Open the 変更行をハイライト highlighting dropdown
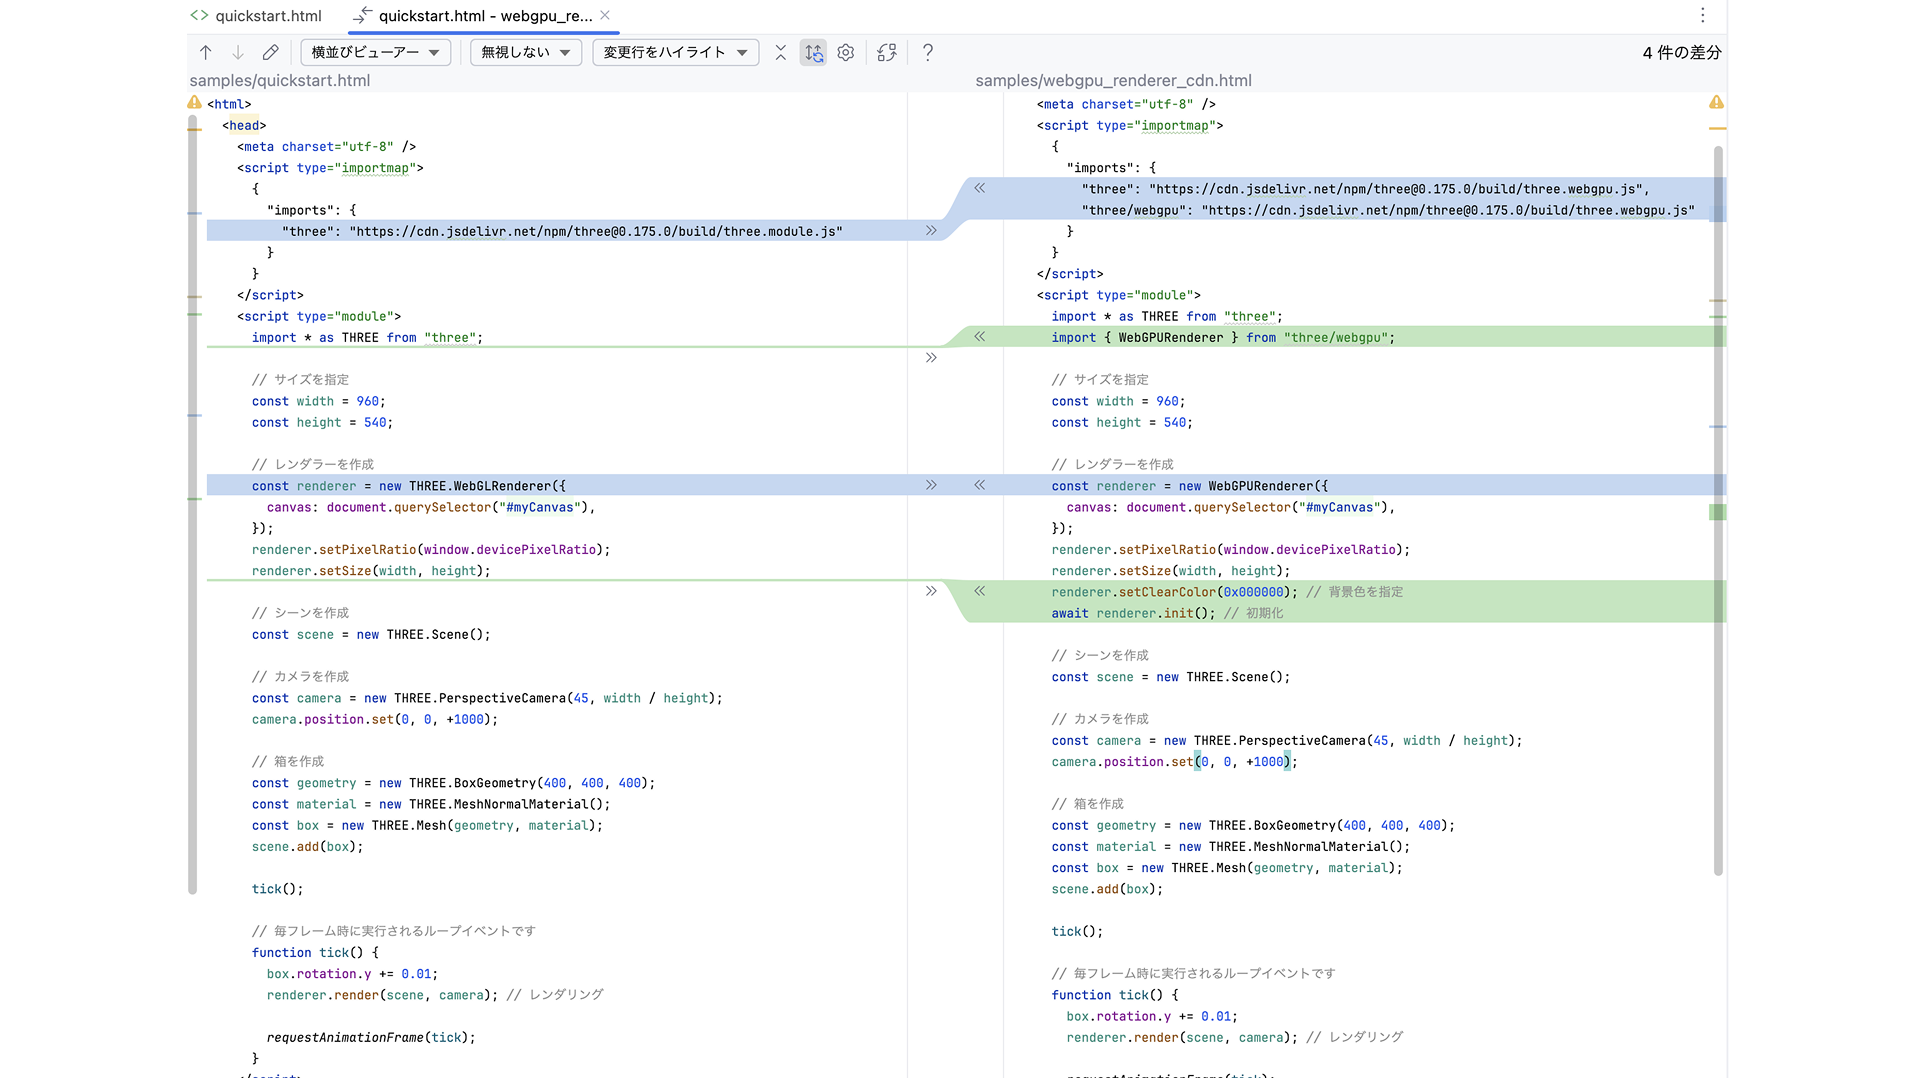 (x=676, y=53)
